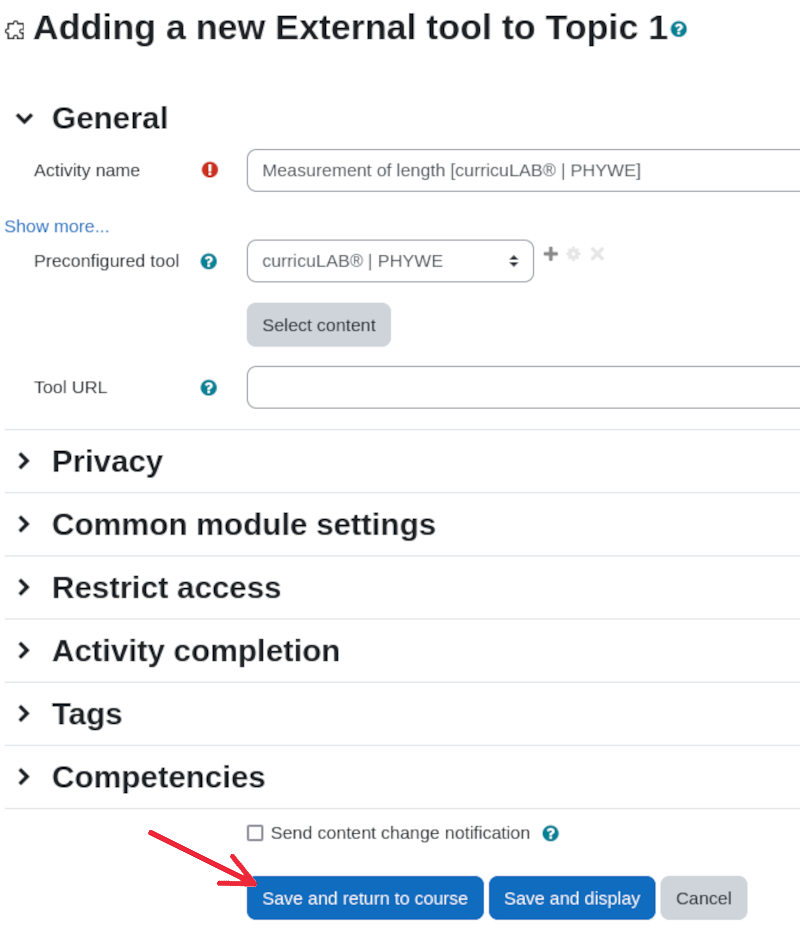Open help for Tool URL
Viewport: 800px width, 939px height.
coord(208,388)
